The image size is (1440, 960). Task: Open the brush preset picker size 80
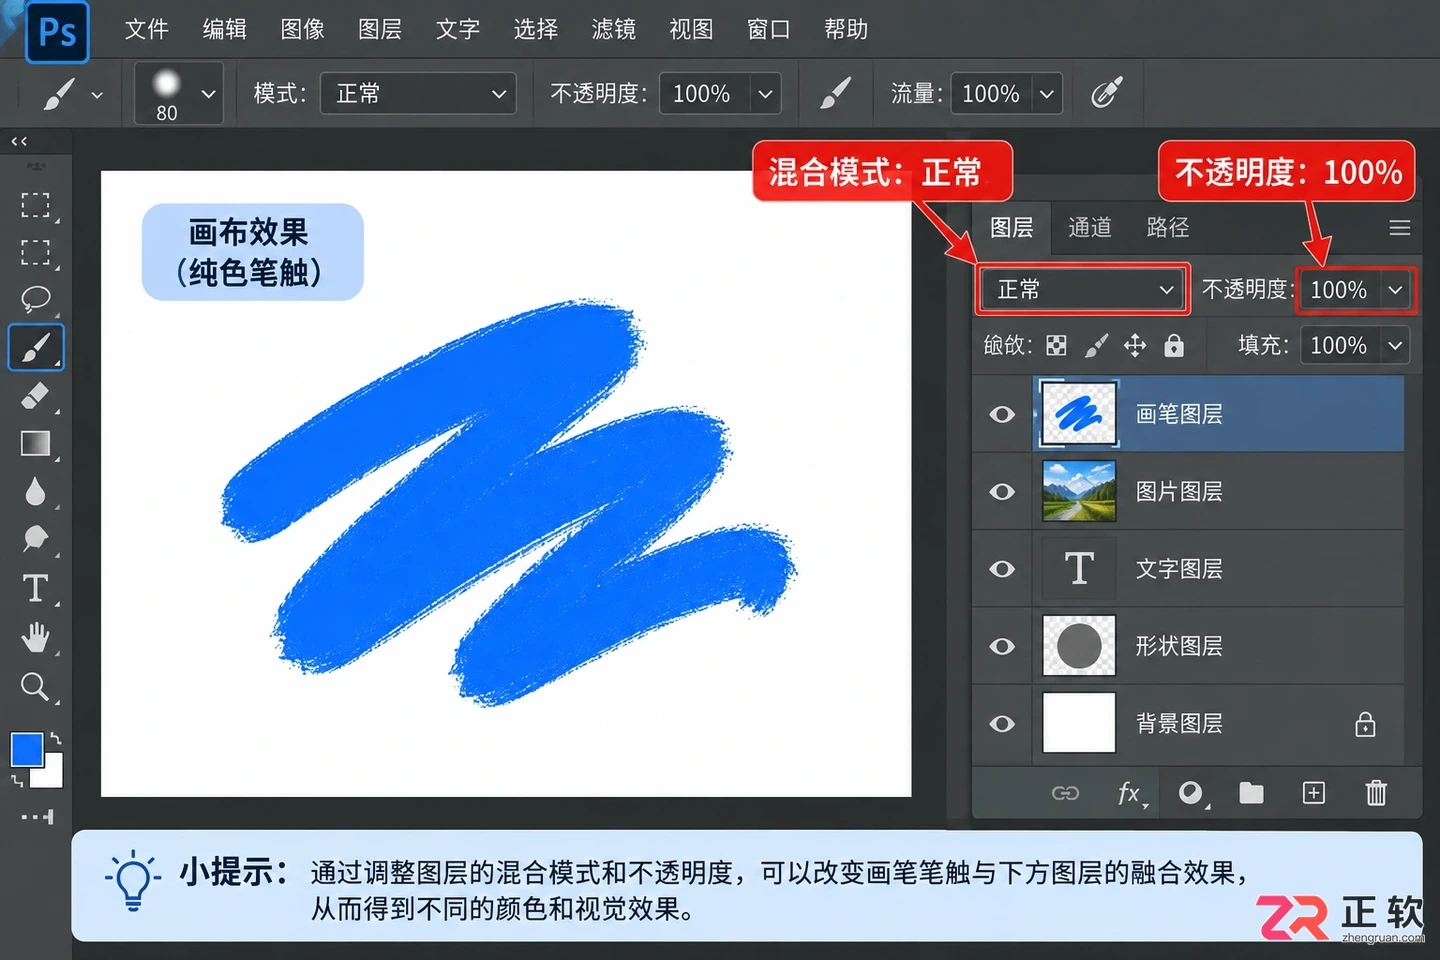179,93
